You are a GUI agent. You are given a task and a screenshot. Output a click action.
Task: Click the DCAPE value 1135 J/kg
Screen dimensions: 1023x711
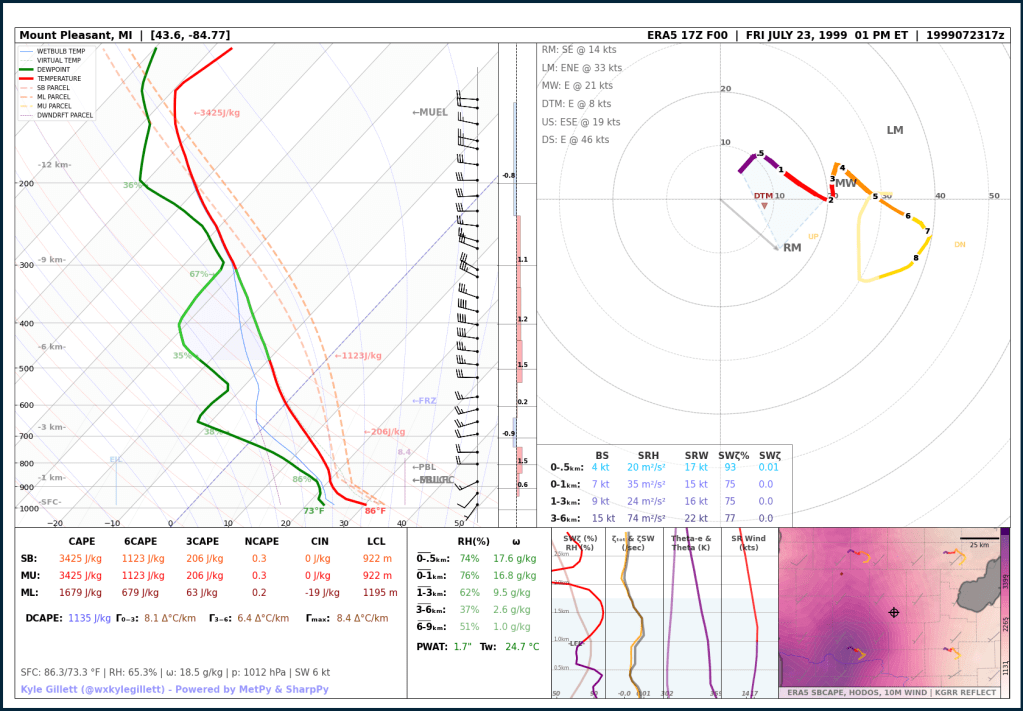(x=87, y=618)
